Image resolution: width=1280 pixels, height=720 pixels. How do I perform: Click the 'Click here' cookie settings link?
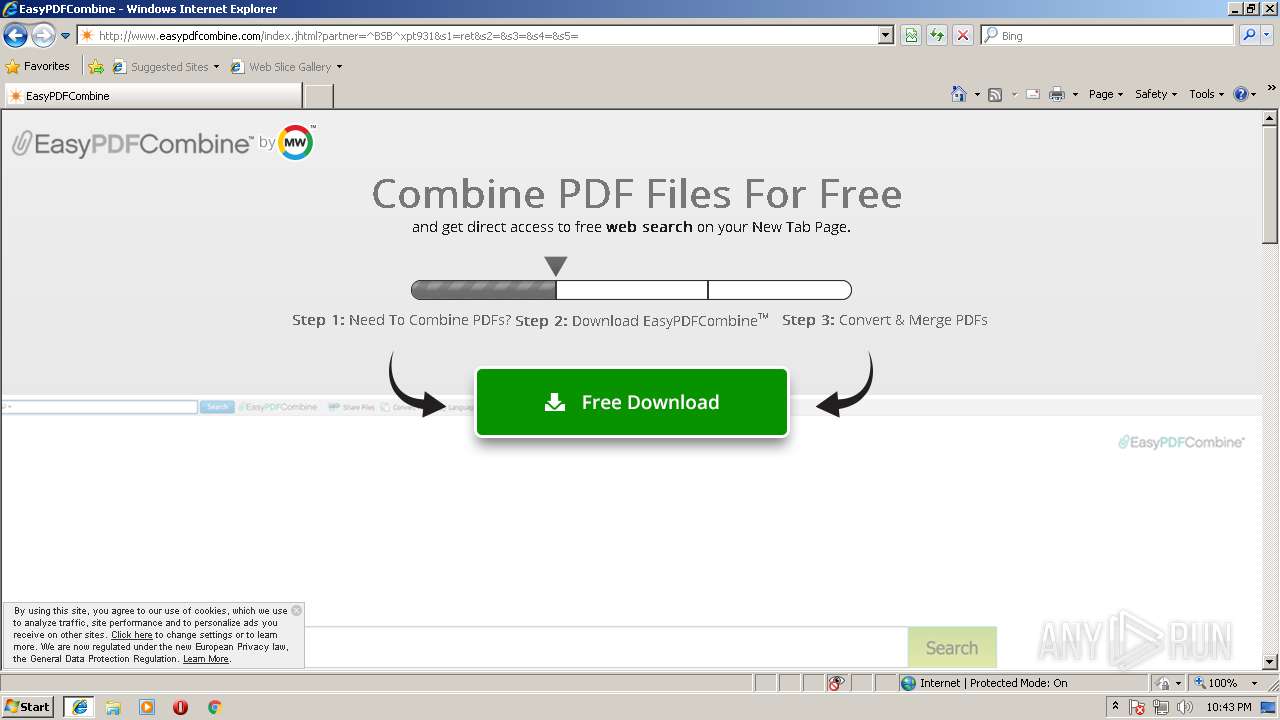click(x=132, y=635)
